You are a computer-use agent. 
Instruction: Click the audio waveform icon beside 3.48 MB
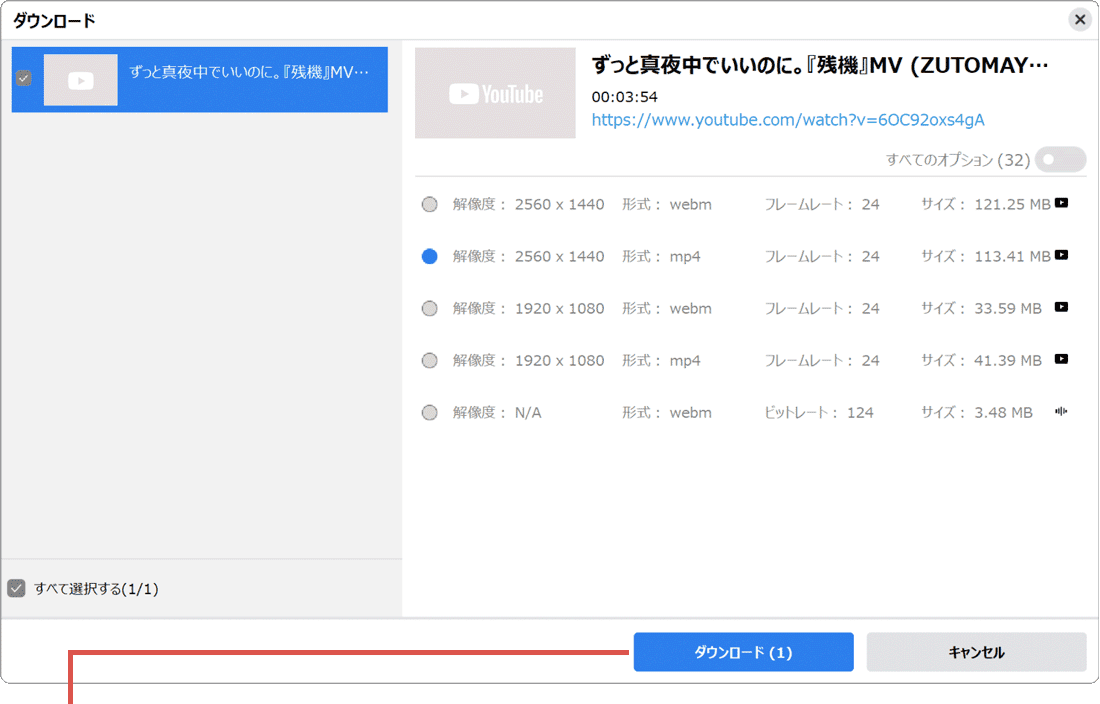[1062, 411]
